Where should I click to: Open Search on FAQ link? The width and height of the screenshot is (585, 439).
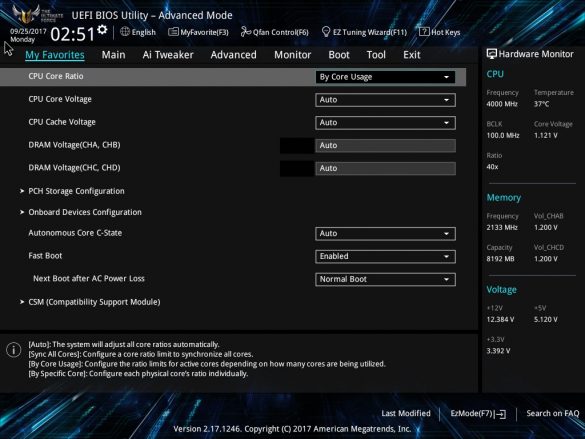click(x=553, y=413)
